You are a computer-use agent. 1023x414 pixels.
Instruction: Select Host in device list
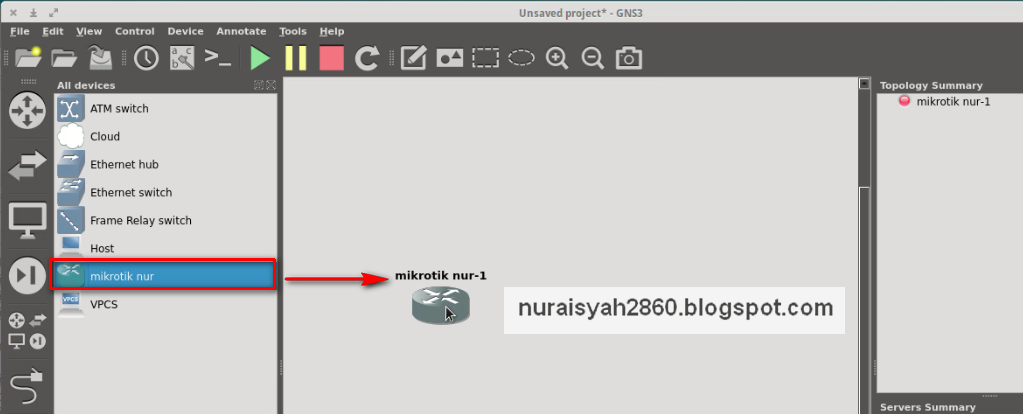[165, 248]
